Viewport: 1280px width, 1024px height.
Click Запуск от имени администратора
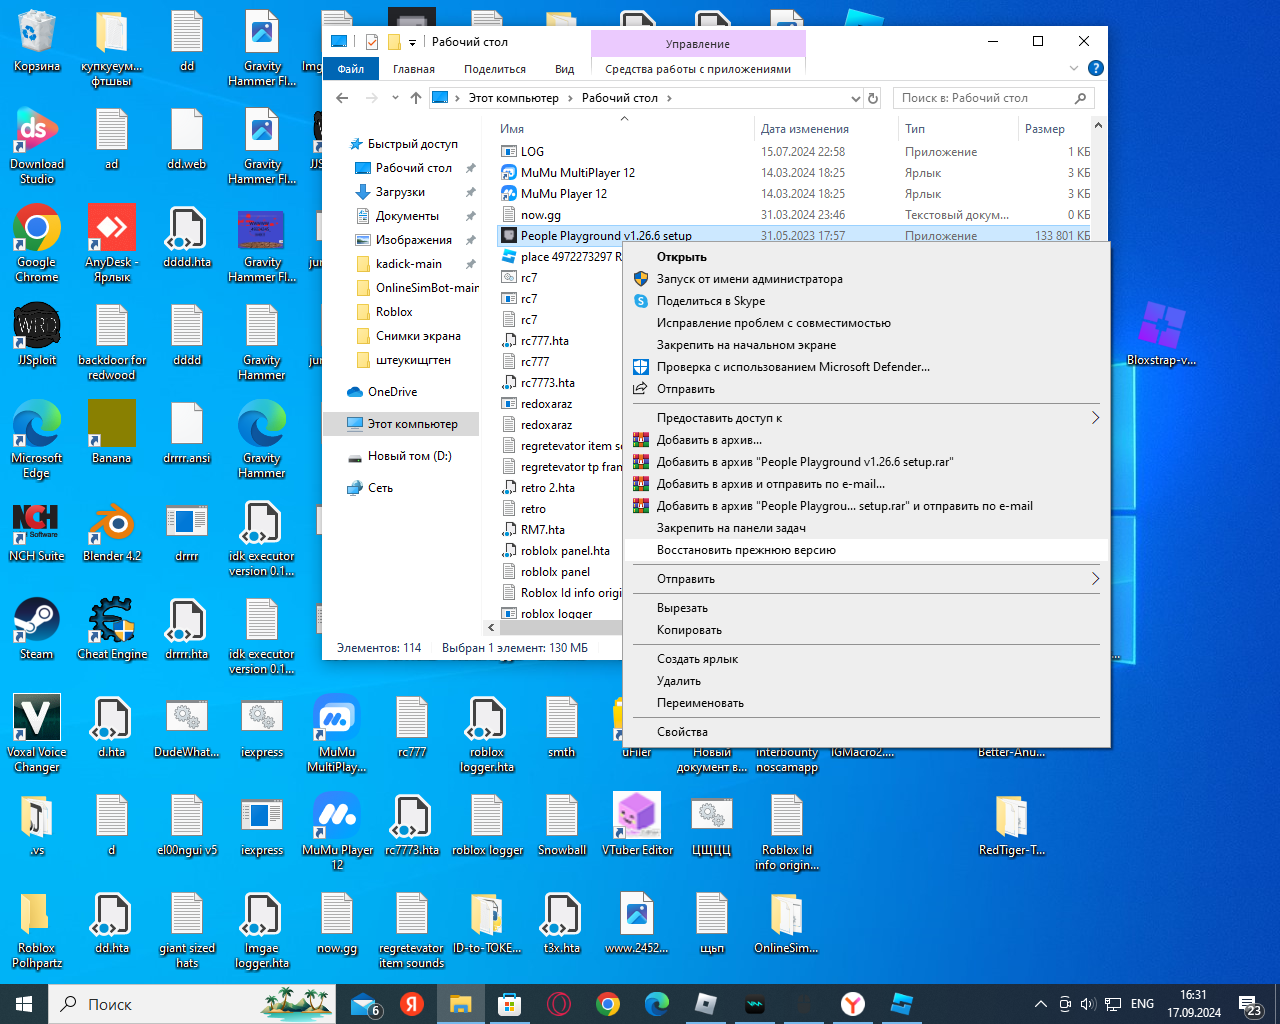click(x=749, y=279)
